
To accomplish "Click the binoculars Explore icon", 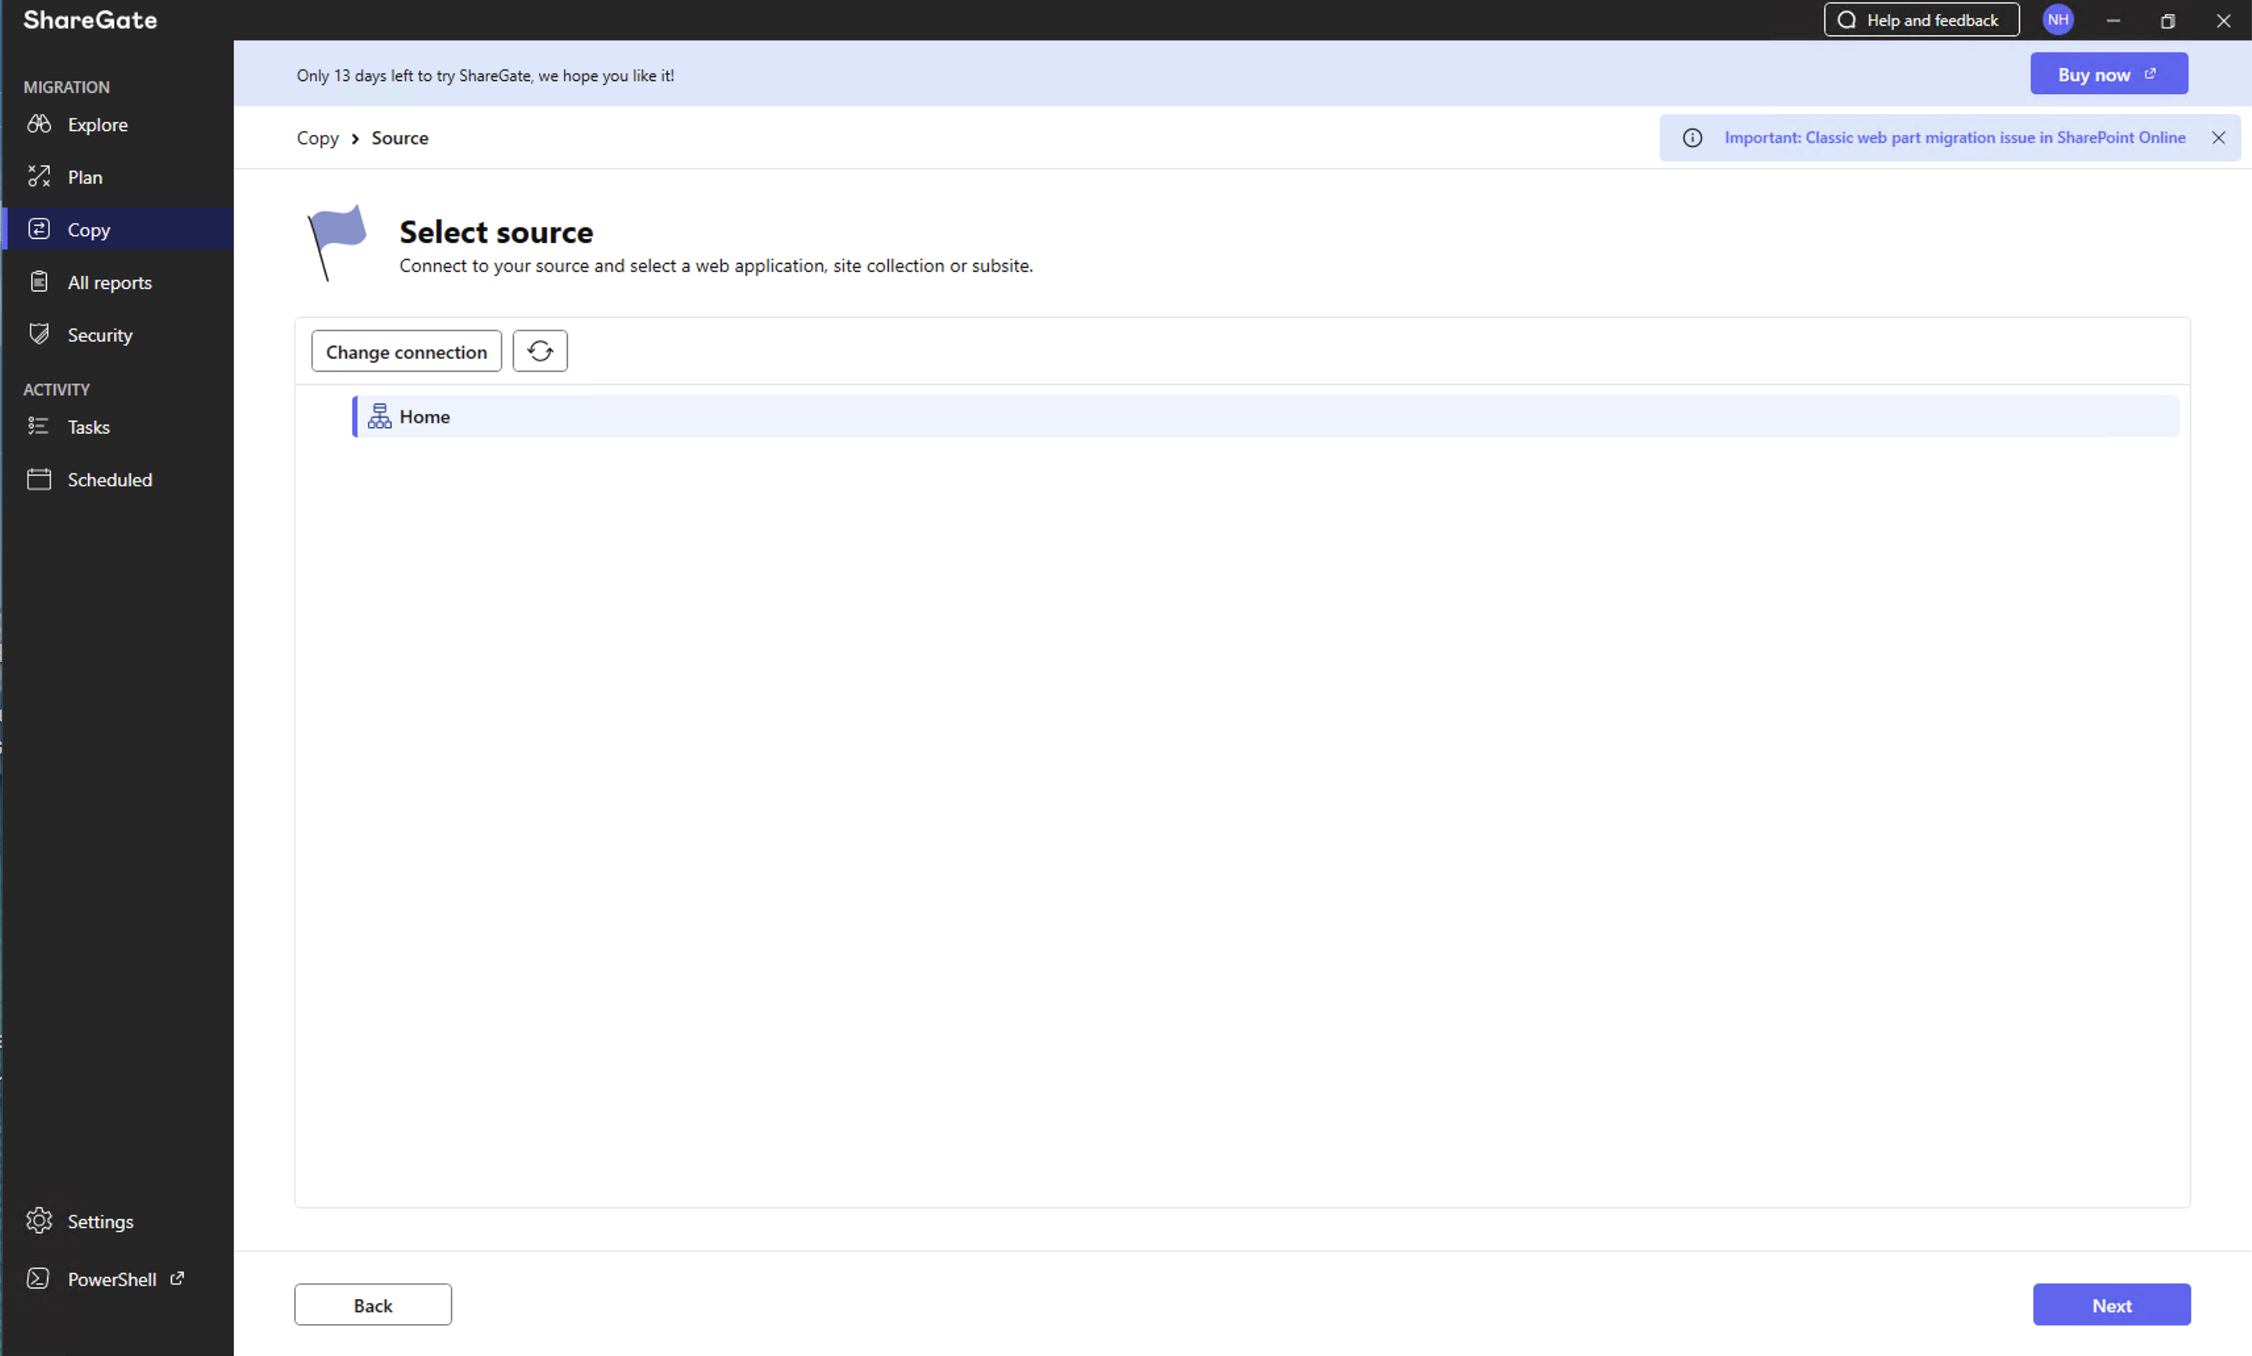I will point(39,124).
